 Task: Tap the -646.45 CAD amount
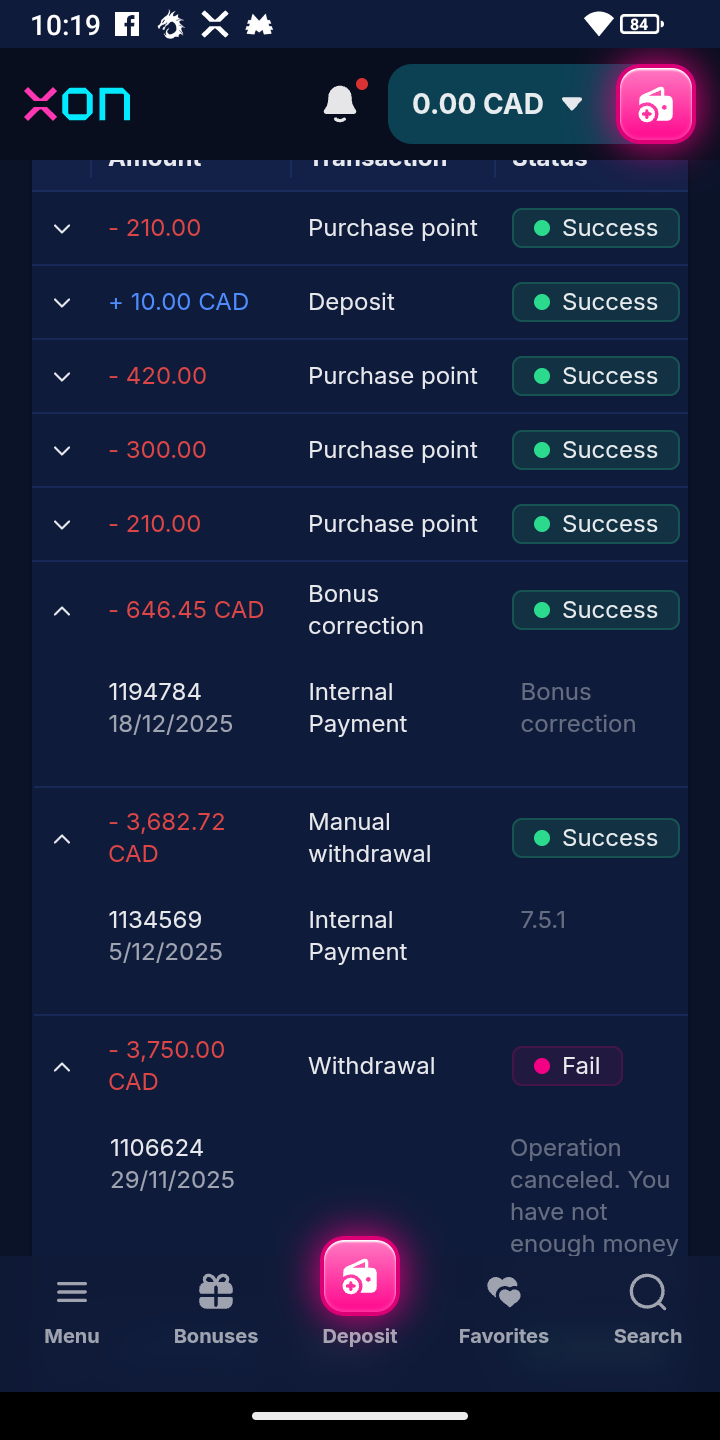tap(186, 610)
